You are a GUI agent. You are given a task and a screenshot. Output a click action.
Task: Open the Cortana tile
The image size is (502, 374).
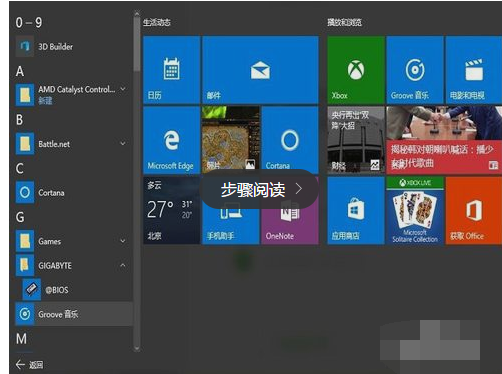coord(290,140)
